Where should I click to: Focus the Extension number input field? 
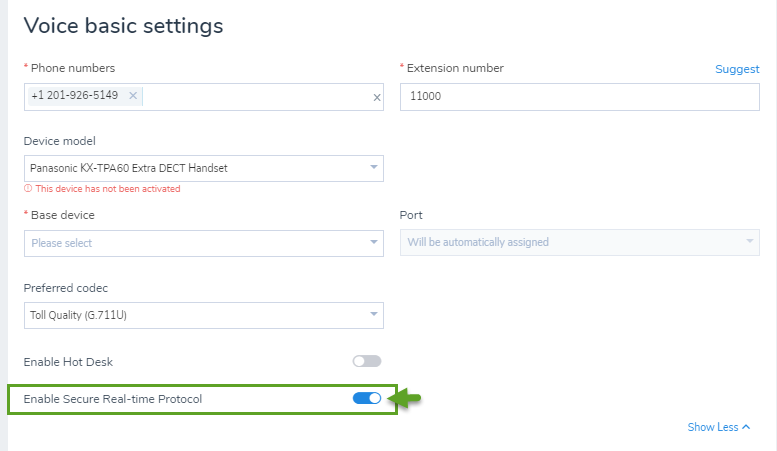[580, 97]
